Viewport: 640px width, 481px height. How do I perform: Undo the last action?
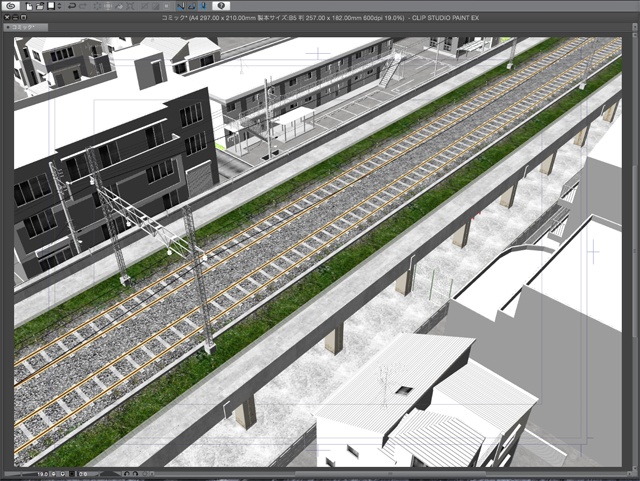pyautogui.click(x=72, y=6)
